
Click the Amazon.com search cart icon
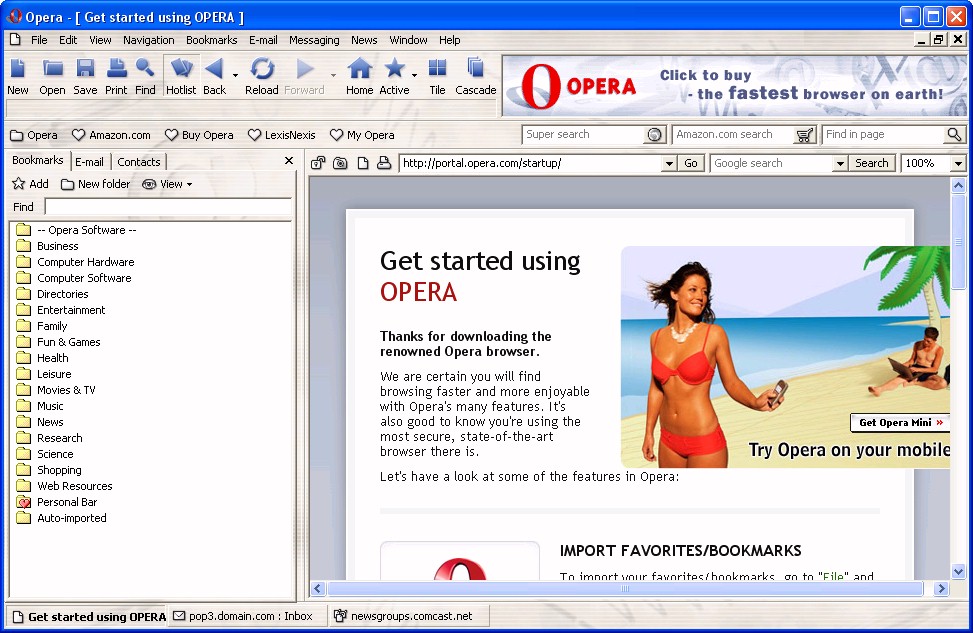point(804,135)
